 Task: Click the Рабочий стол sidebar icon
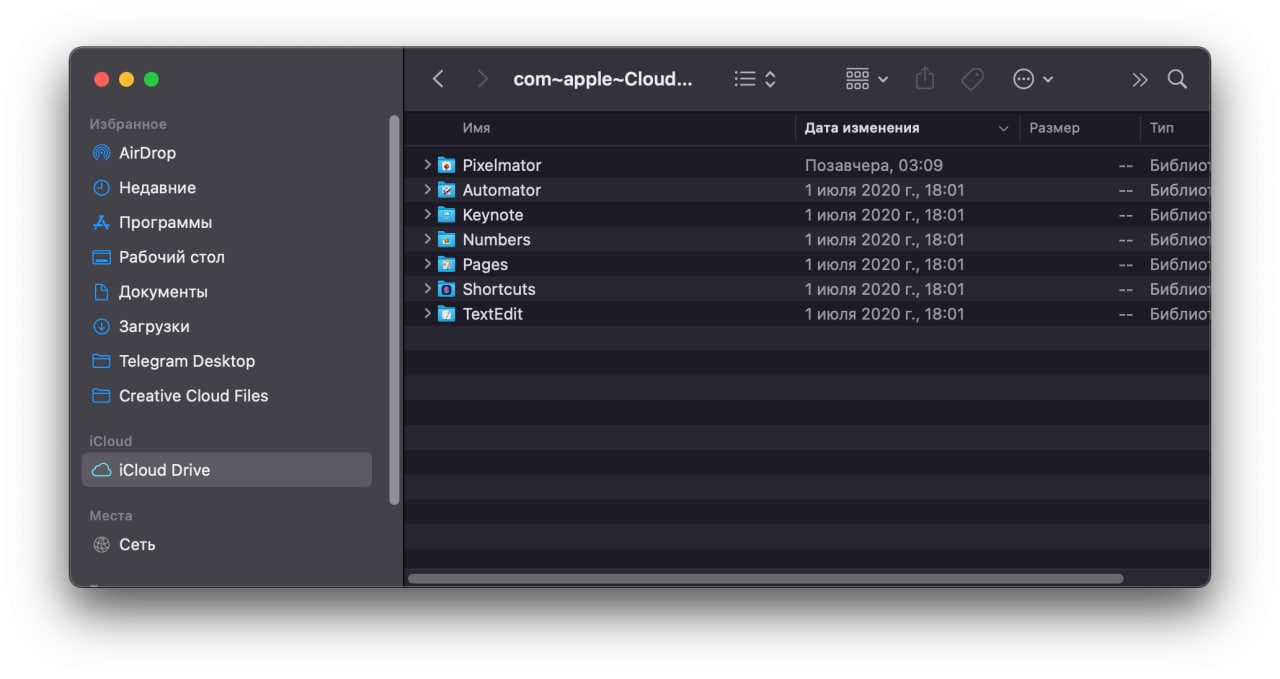tap(101, 257)
